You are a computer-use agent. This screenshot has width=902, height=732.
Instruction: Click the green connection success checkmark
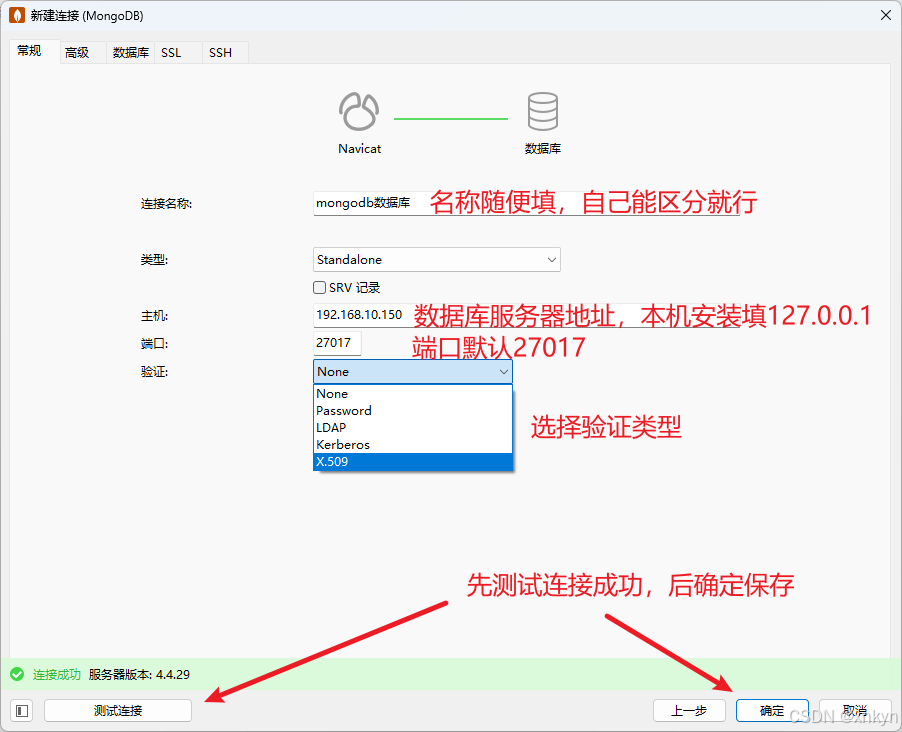pyautogui.click(x=17, y=674)
